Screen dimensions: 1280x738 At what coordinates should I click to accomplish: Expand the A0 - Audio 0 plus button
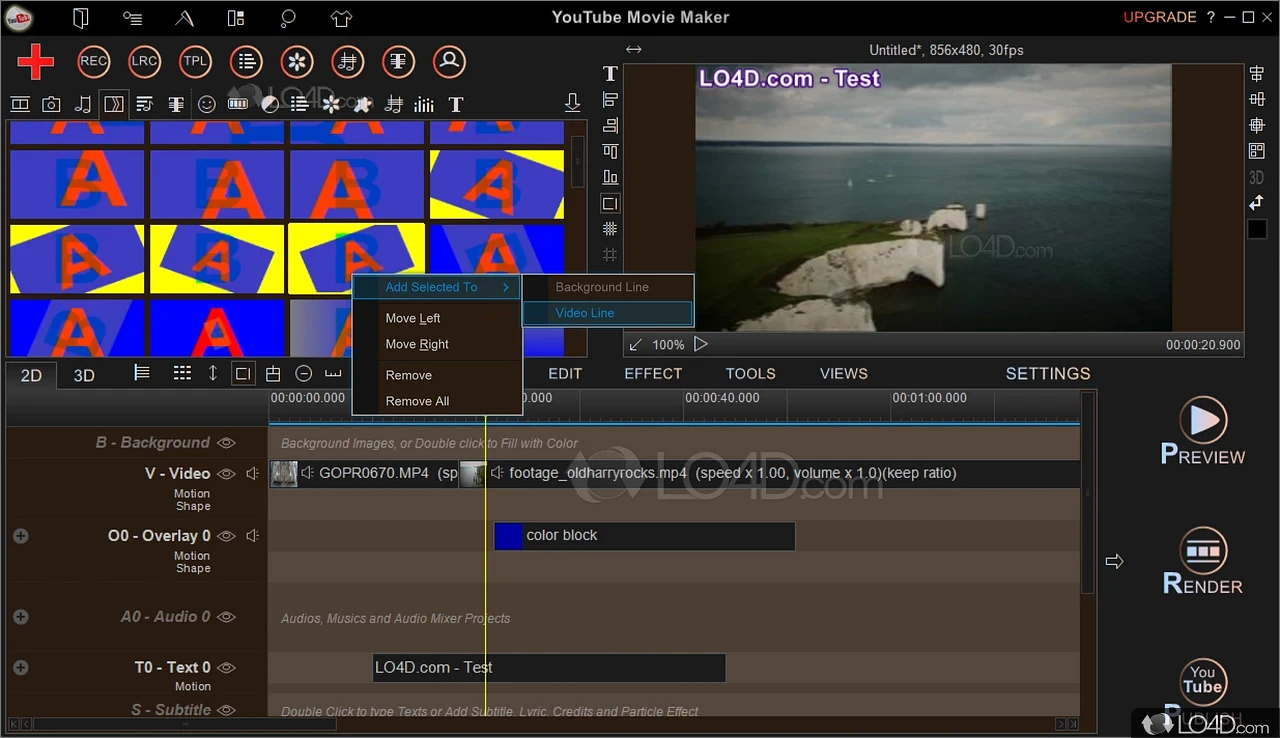(20, 617)
